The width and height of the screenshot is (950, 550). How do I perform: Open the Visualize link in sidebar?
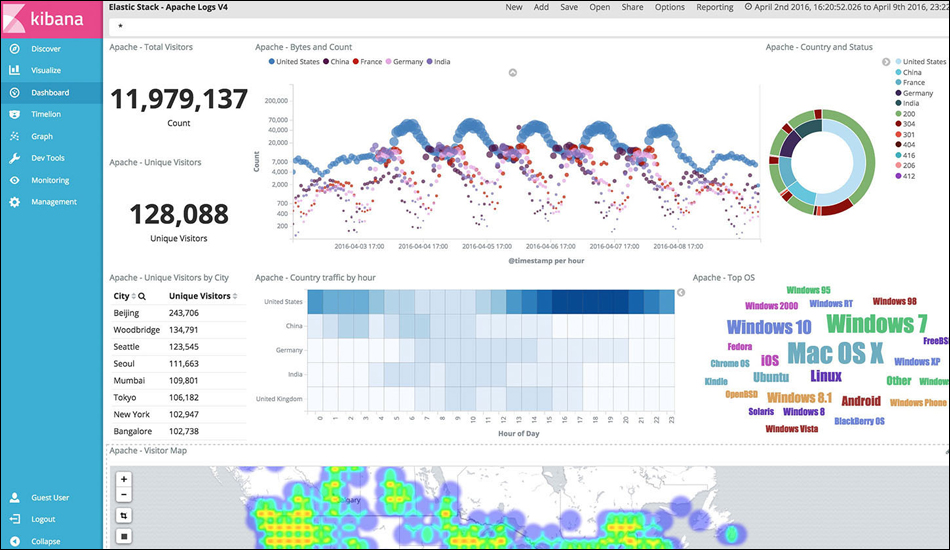coord(46,70)
